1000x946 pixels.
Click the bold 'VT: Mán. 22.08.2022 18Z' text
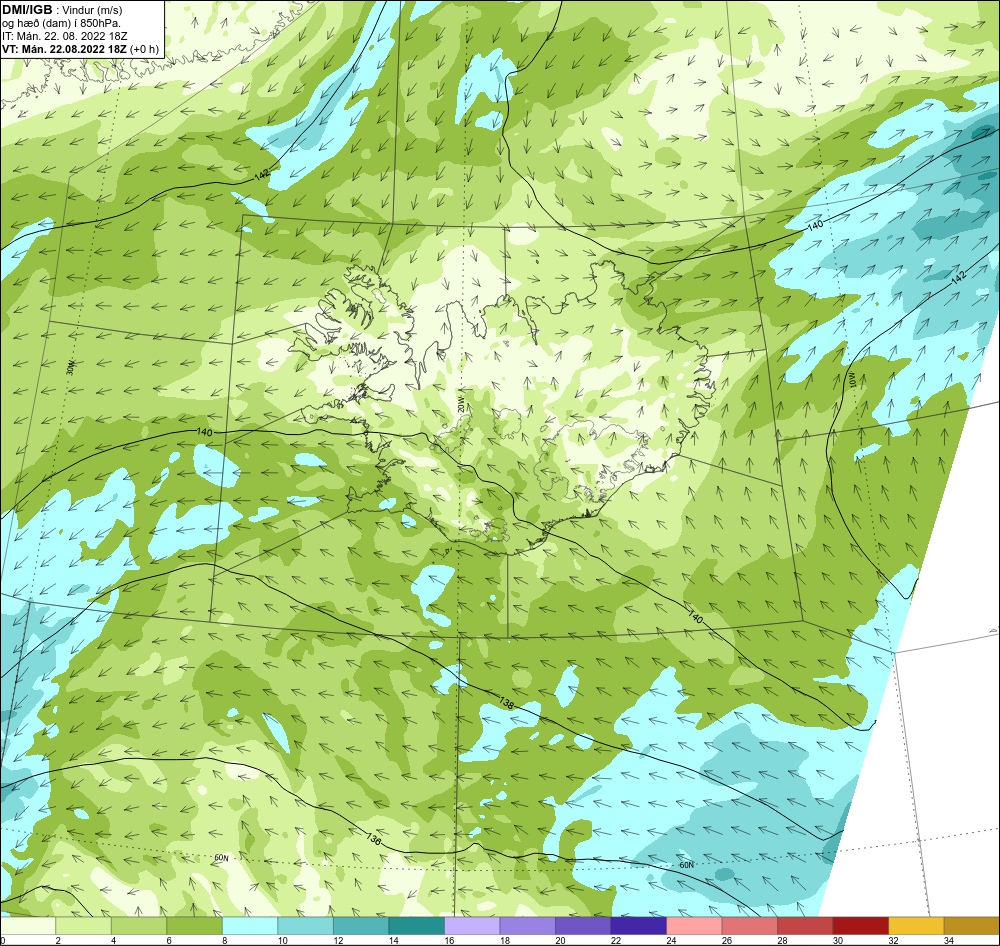coord(64,49)
